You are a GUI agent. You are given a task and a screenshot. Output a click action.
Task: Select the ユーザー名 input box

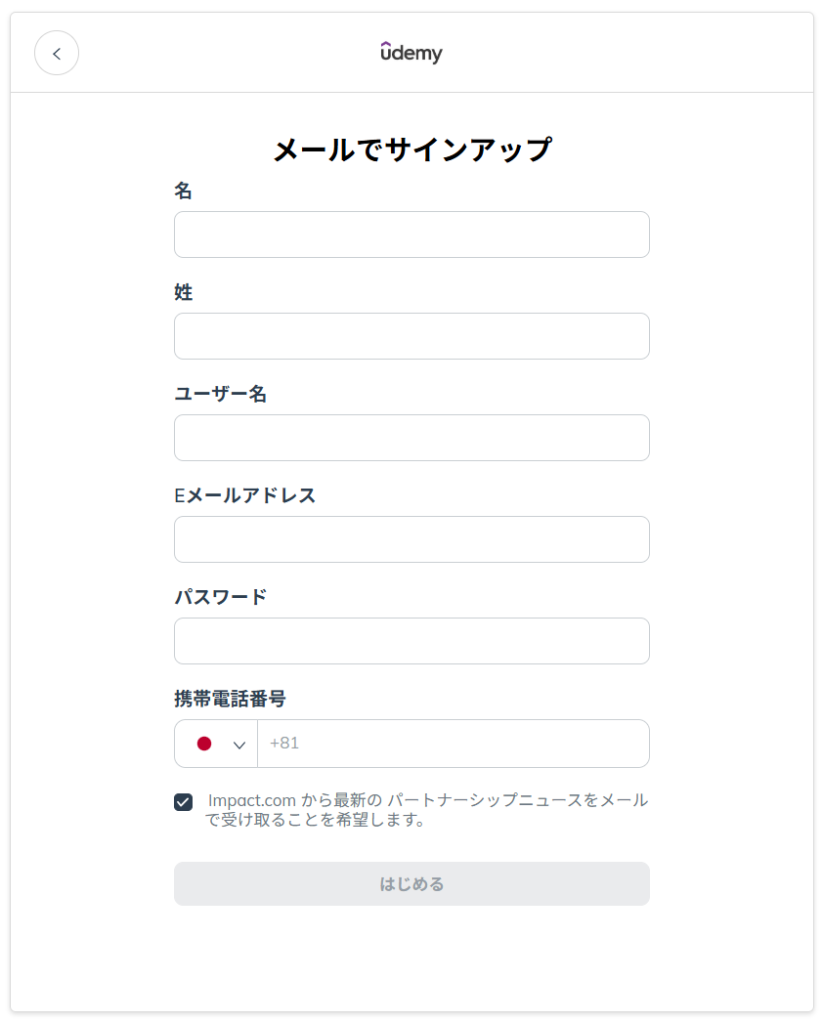[411, 438]
